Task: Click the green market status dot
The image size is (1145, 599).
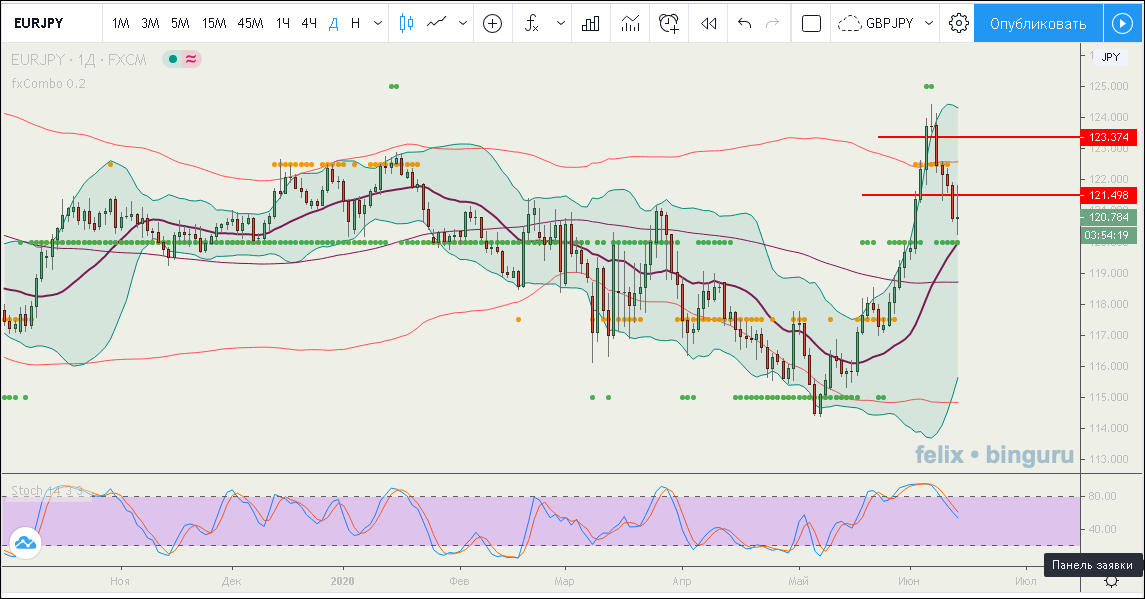Action: coord(173,60)
